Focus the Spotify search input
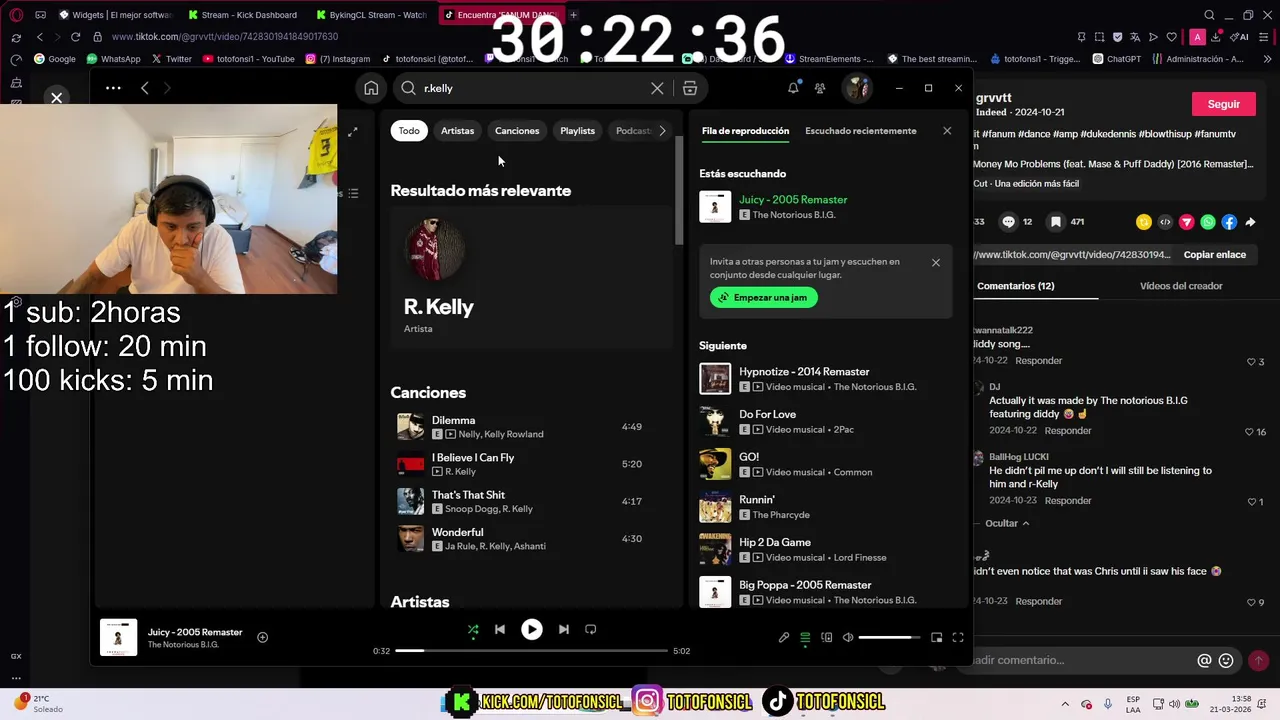1280x720 pixels. pyautogui.click(x=535, y=88)
